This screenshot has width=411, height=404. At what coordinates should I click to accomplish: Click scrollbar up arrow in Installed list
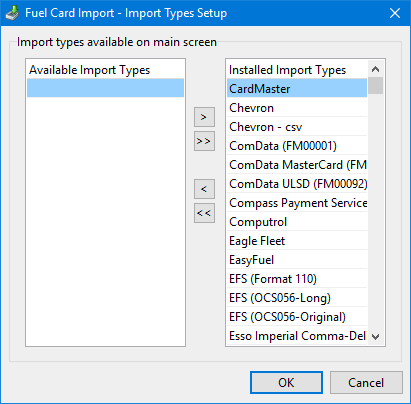(x=376, y=69)
